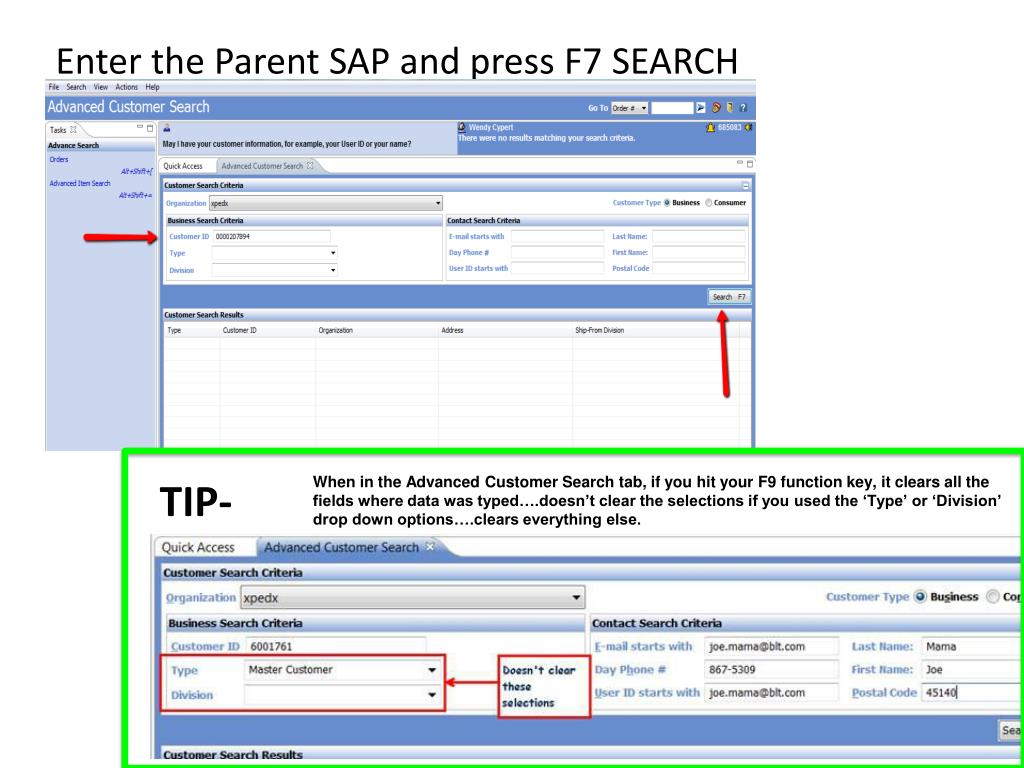Click the alert bell icon near 685083
Screen dimensions: 1024x768
pos(711,128)
